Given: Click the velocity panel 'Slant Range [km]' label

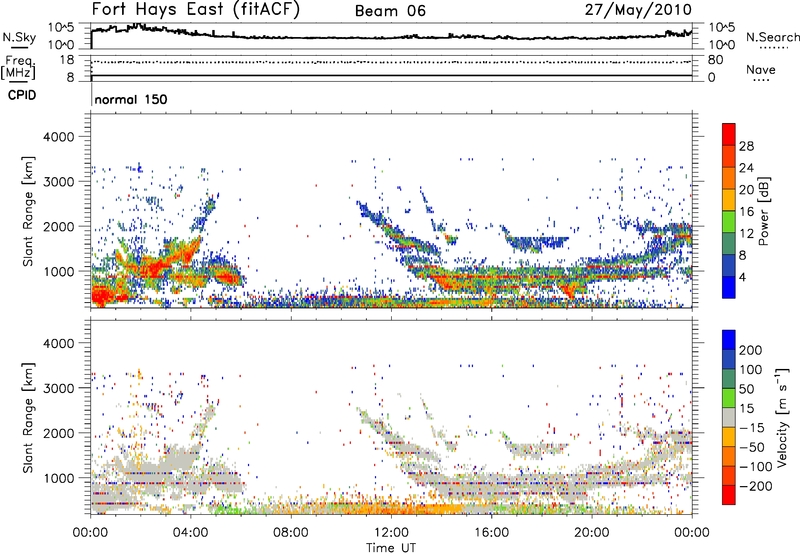Looking at the screenshot, I should tap(28, 417).
